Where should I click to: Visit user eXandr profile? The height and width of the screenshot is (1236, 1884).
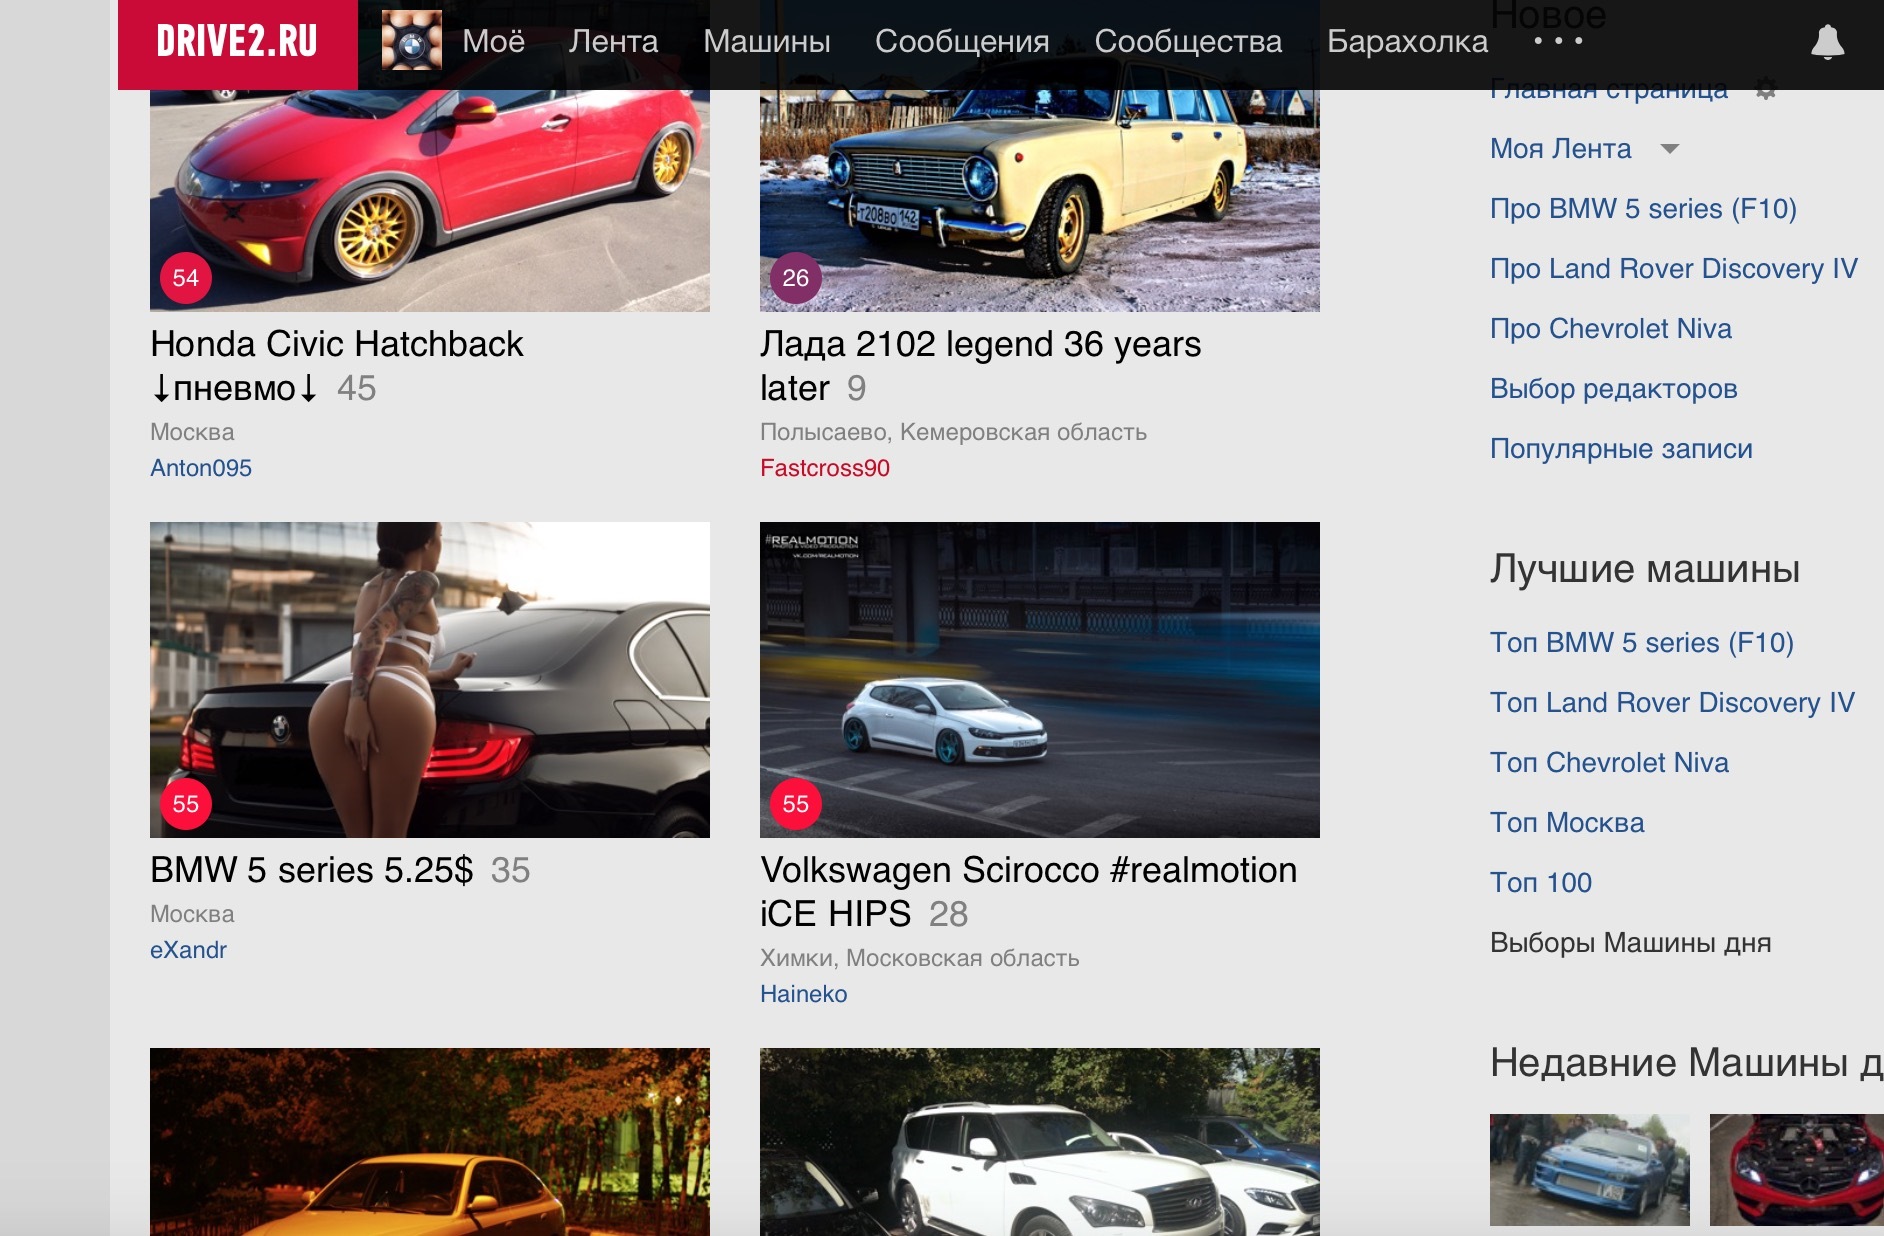(188, 950)
